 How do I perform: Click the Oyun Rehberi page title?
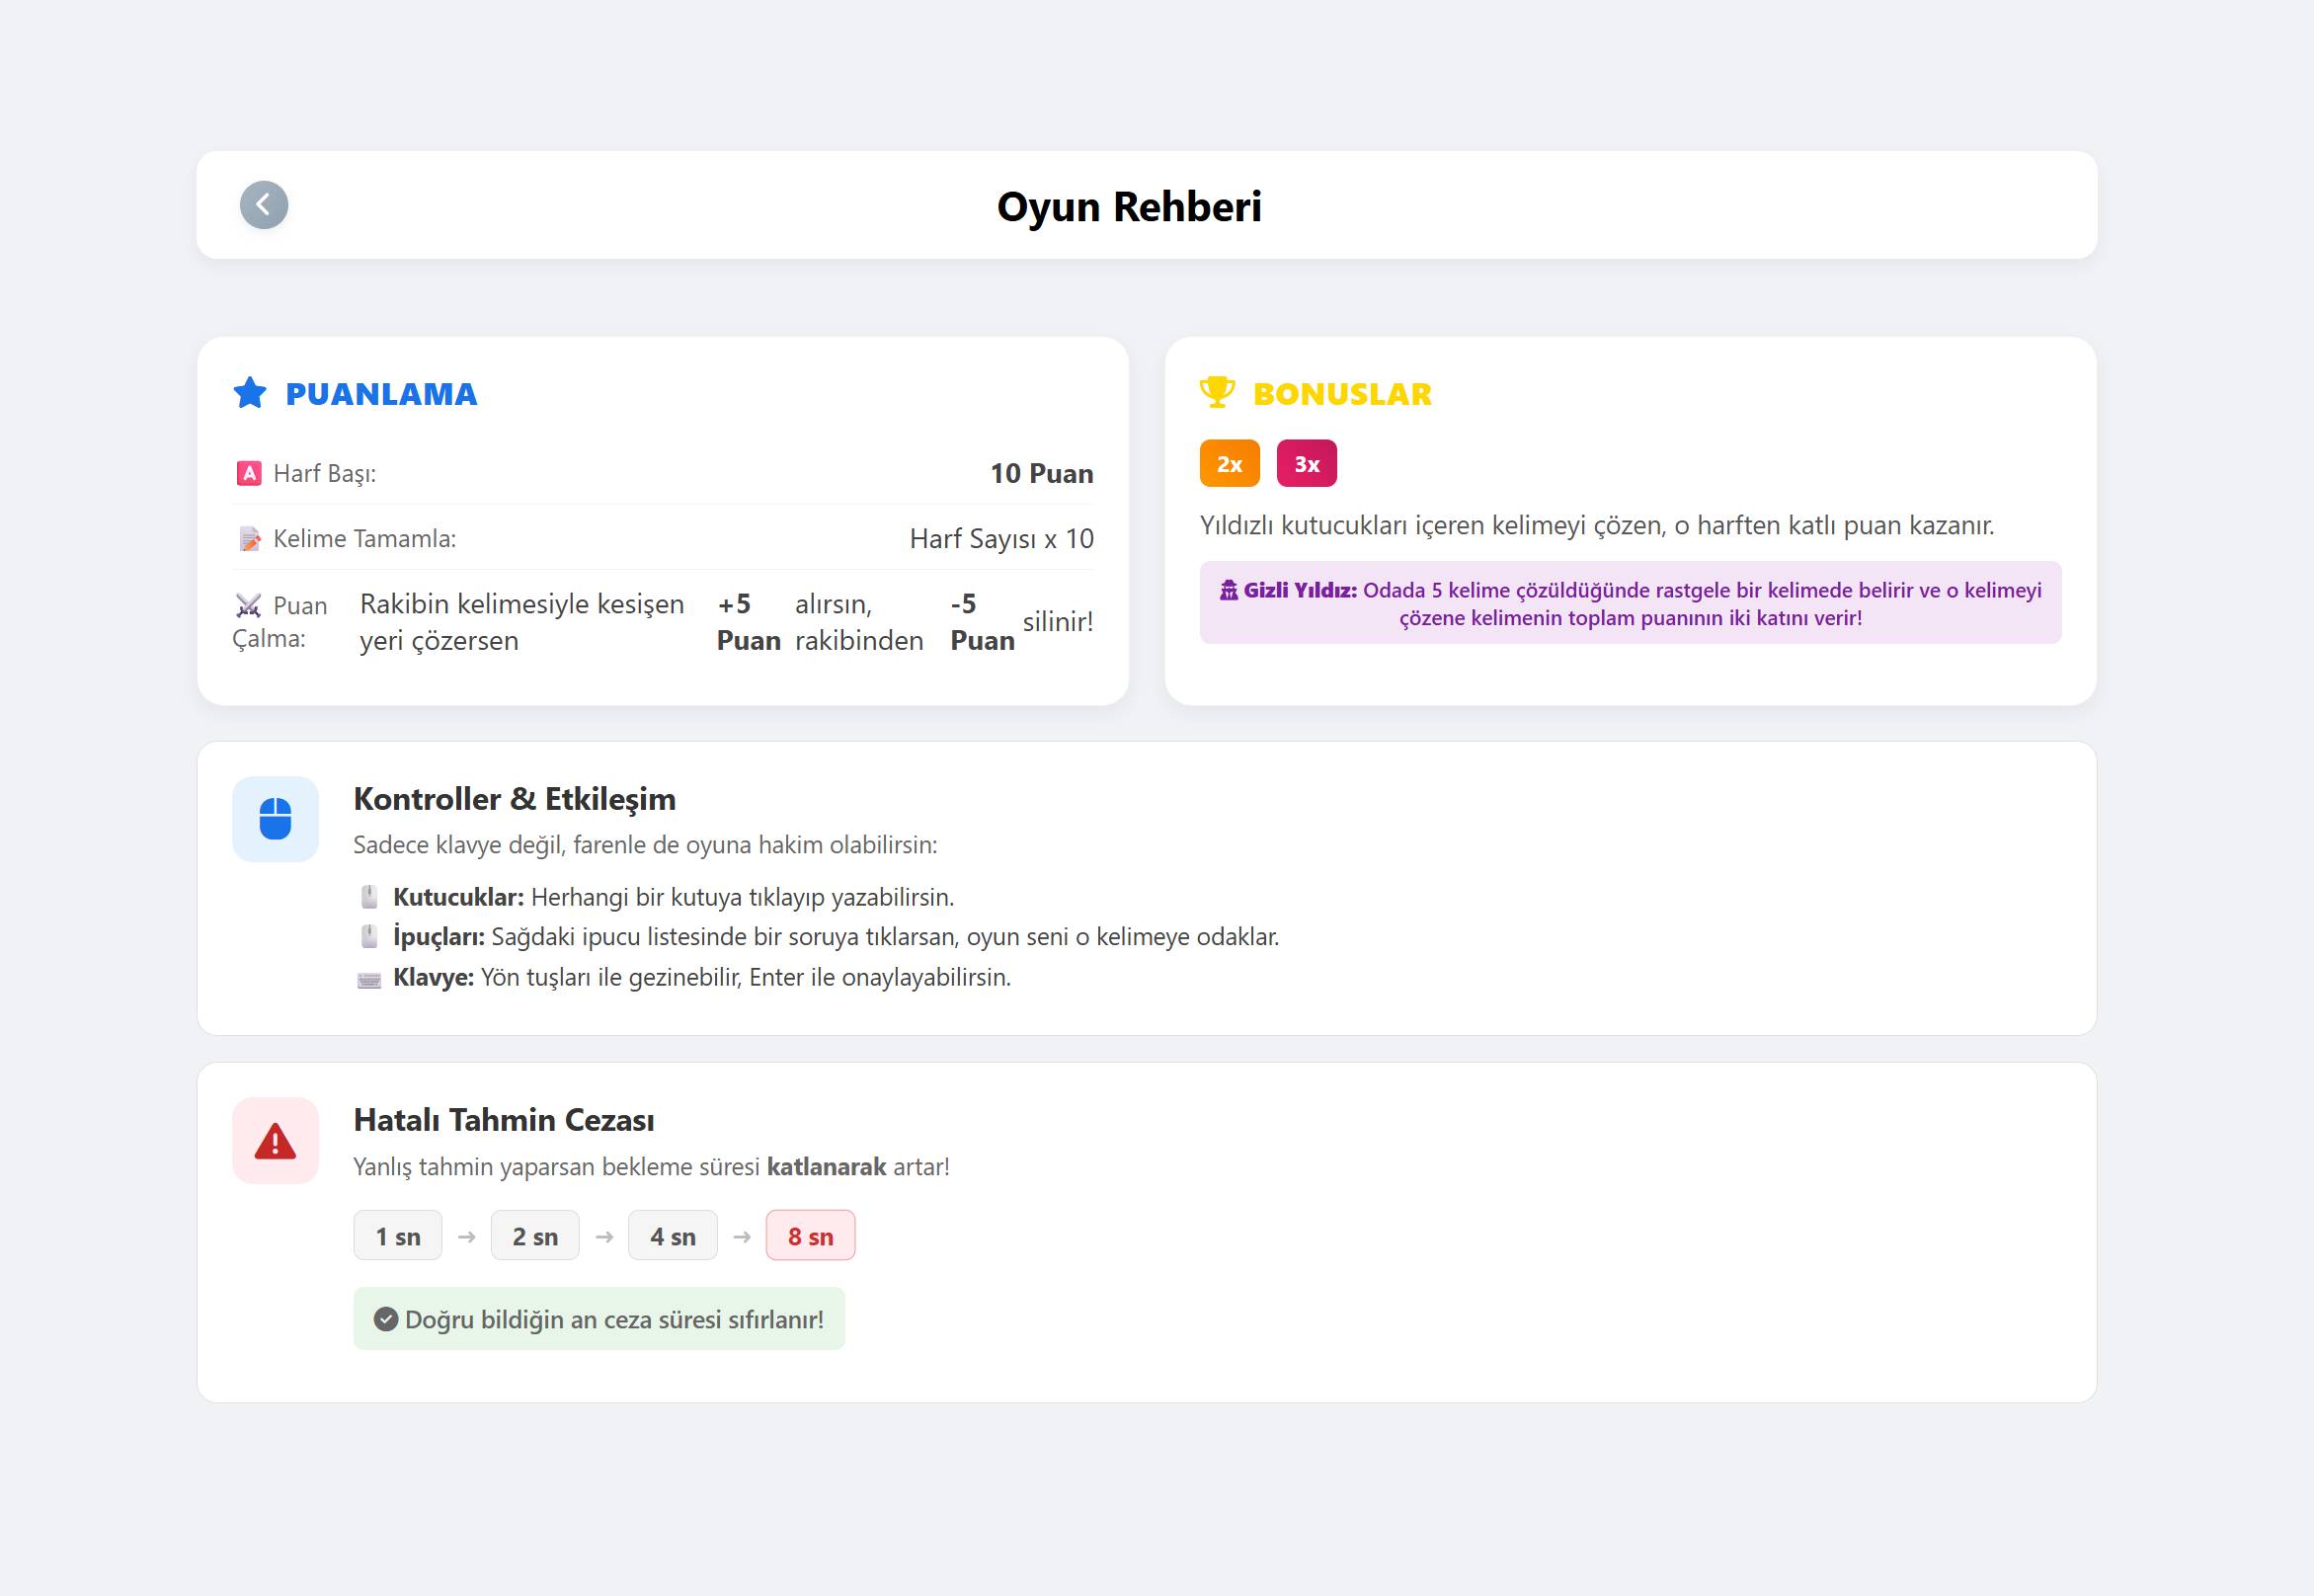tap(1129, 206)
